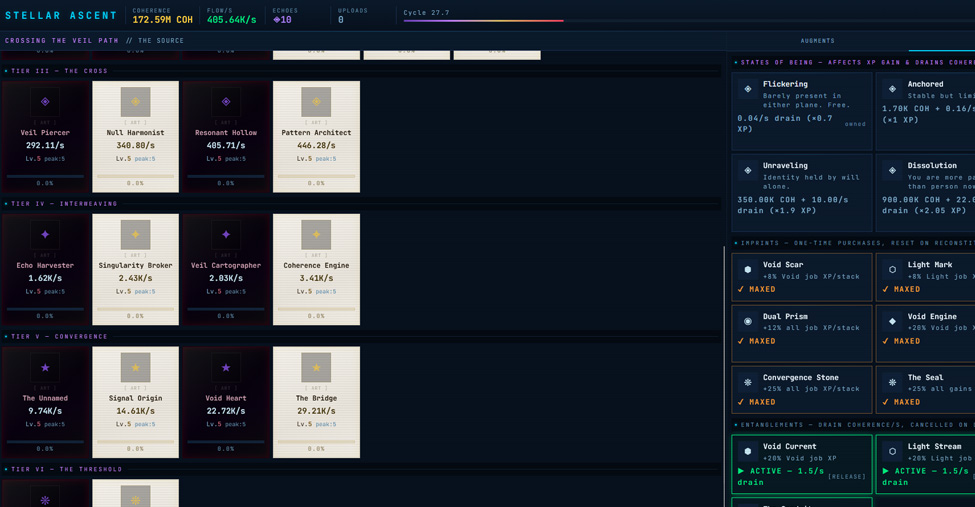975x507 pixels.
Task: Click the Singularity Broker star icon
Action: (x=136, y=235)
